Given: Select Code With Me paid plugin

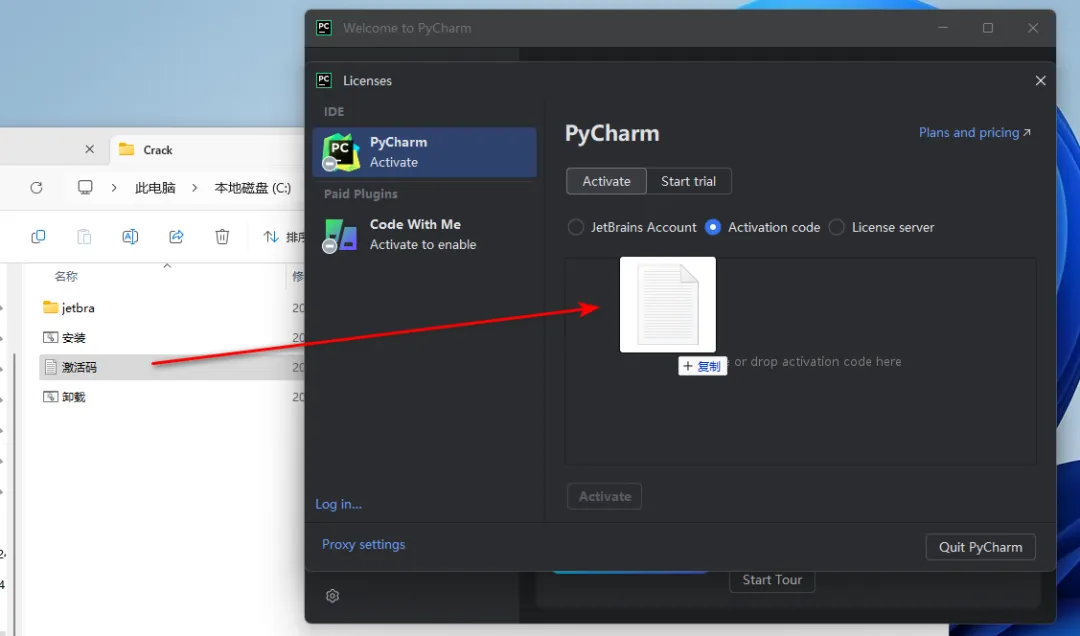Looking at the screenshot, I should click(424, 234).
